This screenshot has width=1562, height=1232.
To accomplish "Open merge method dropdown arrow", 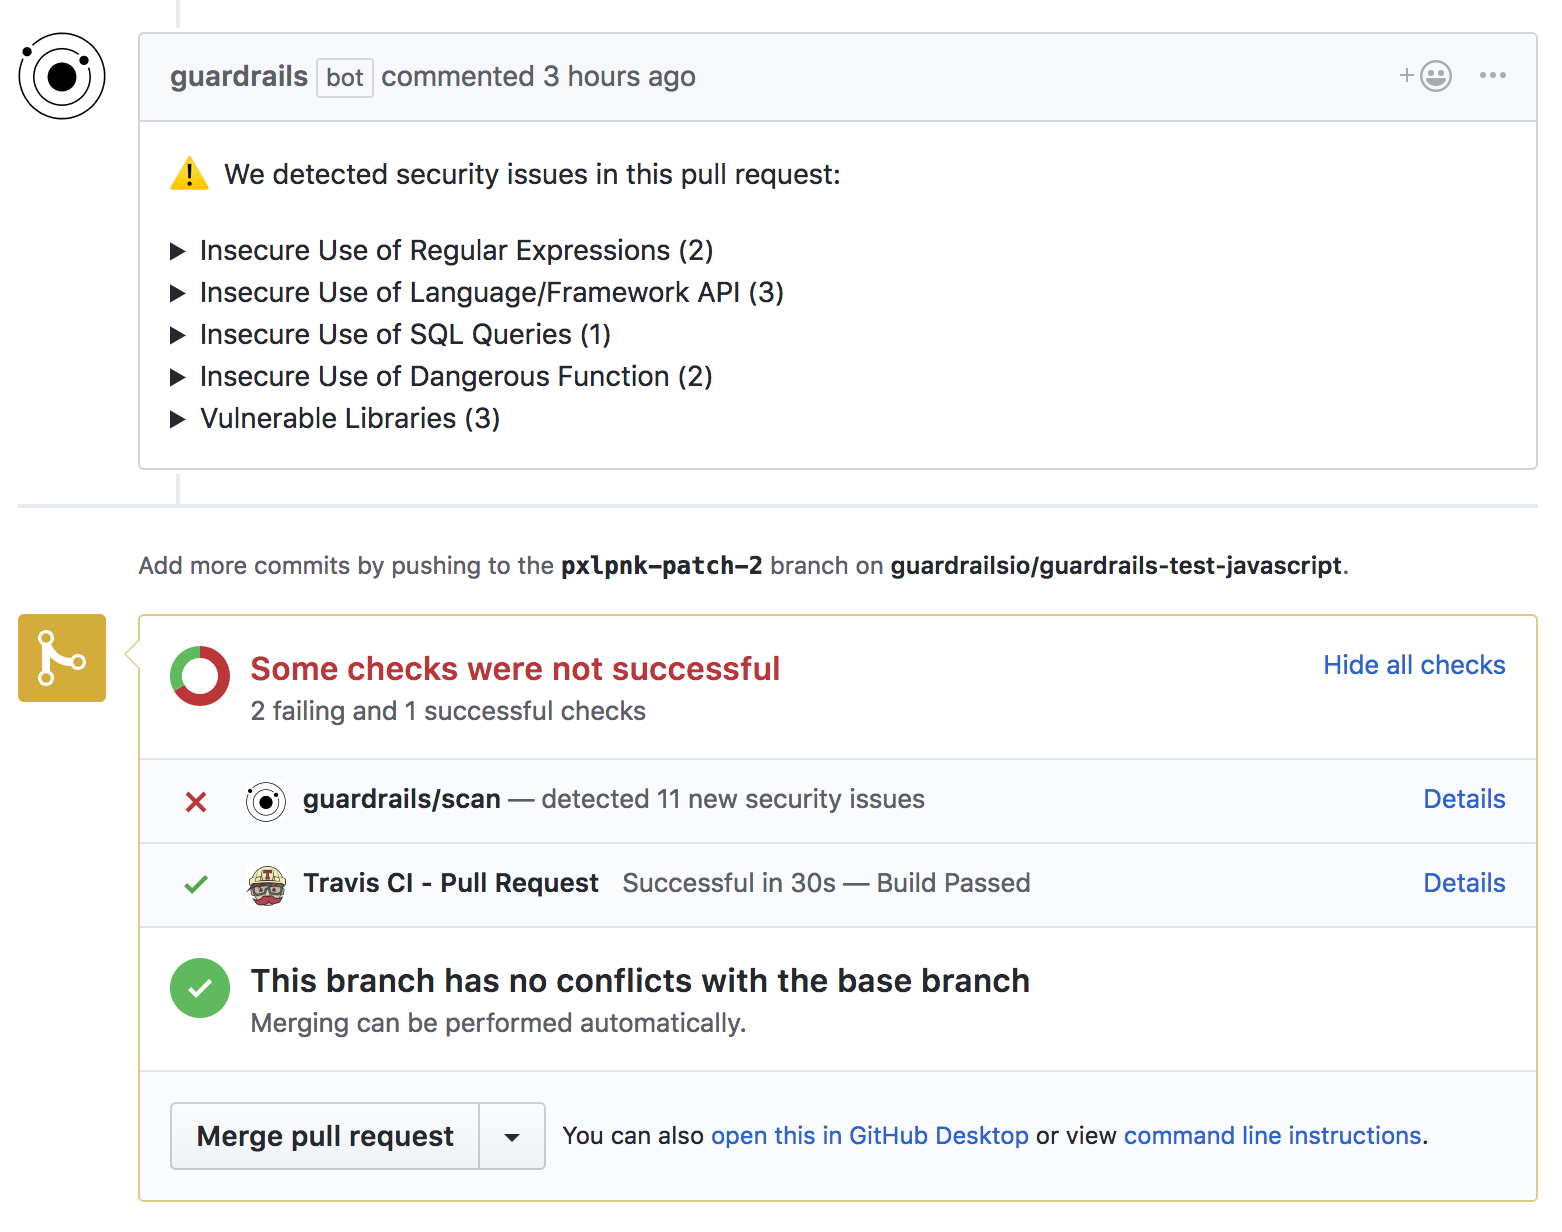I will click(x=512, y=1137).
